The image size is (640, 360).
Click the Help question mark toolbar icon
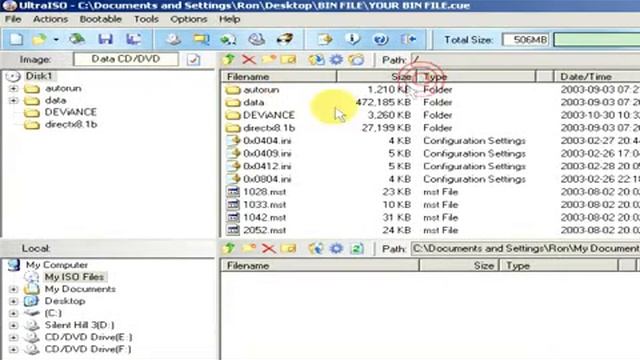[x=380, y=39]
